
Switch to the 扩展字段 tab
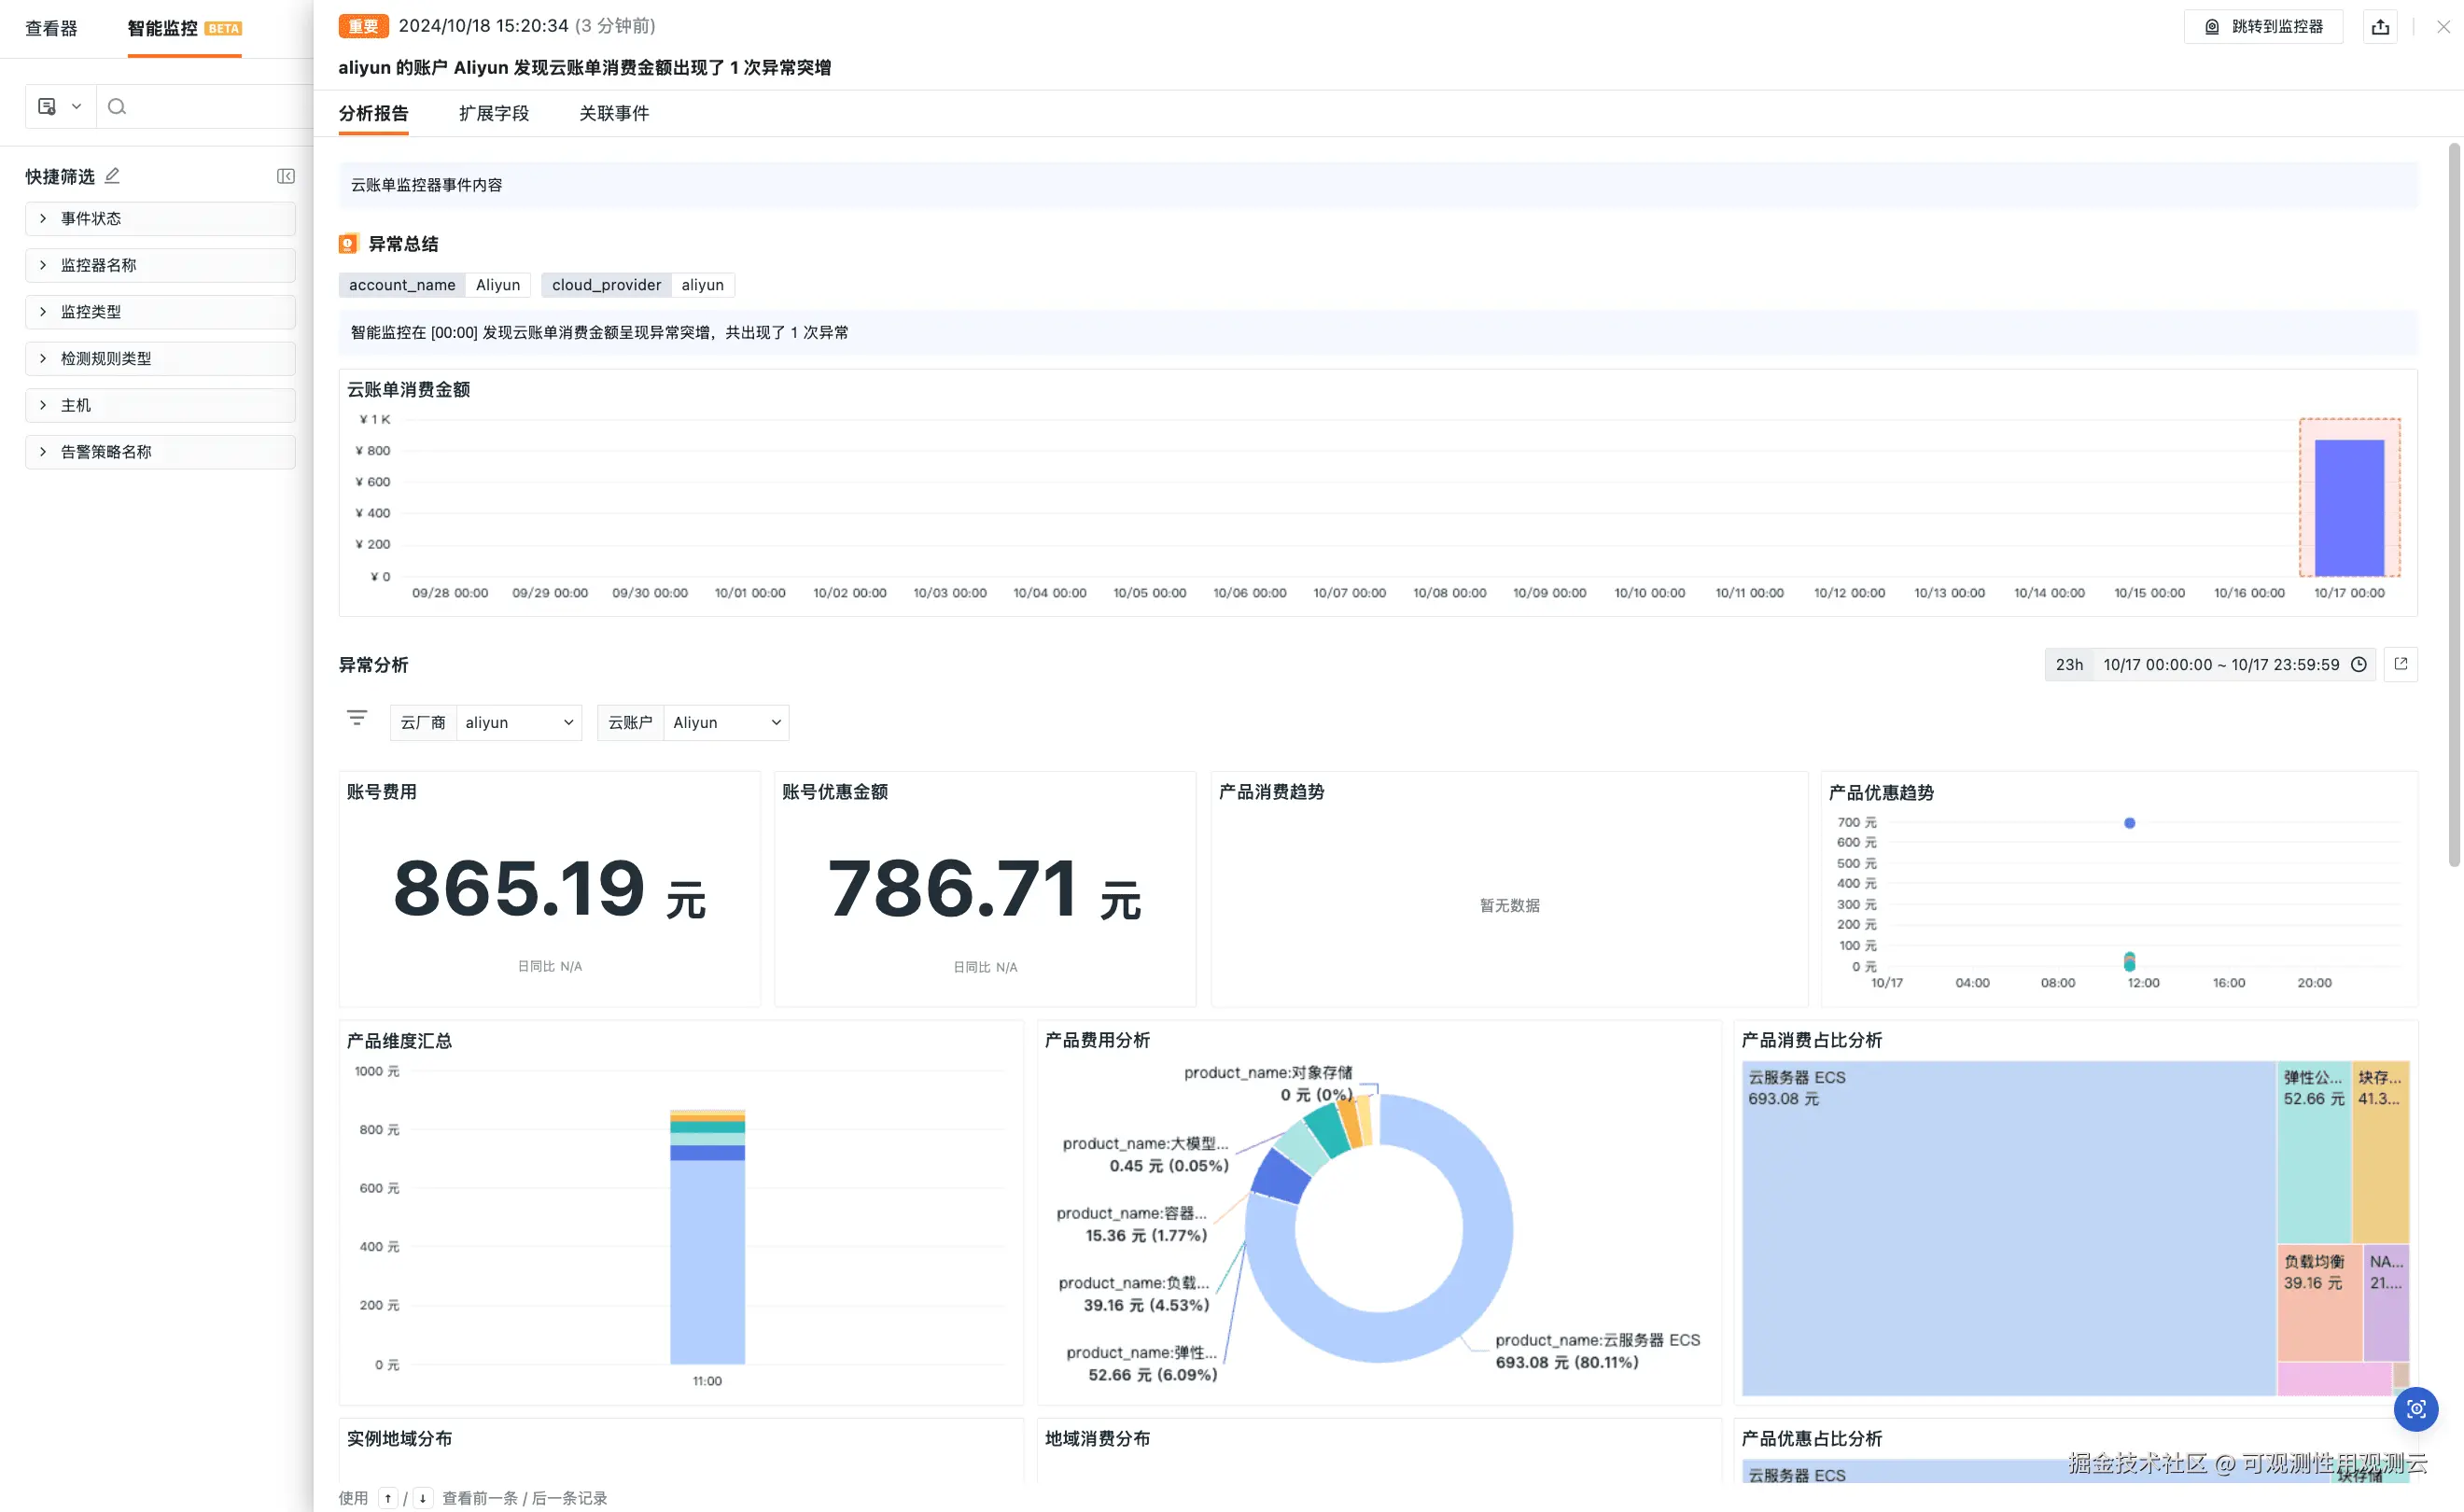[x=493, y=113]
